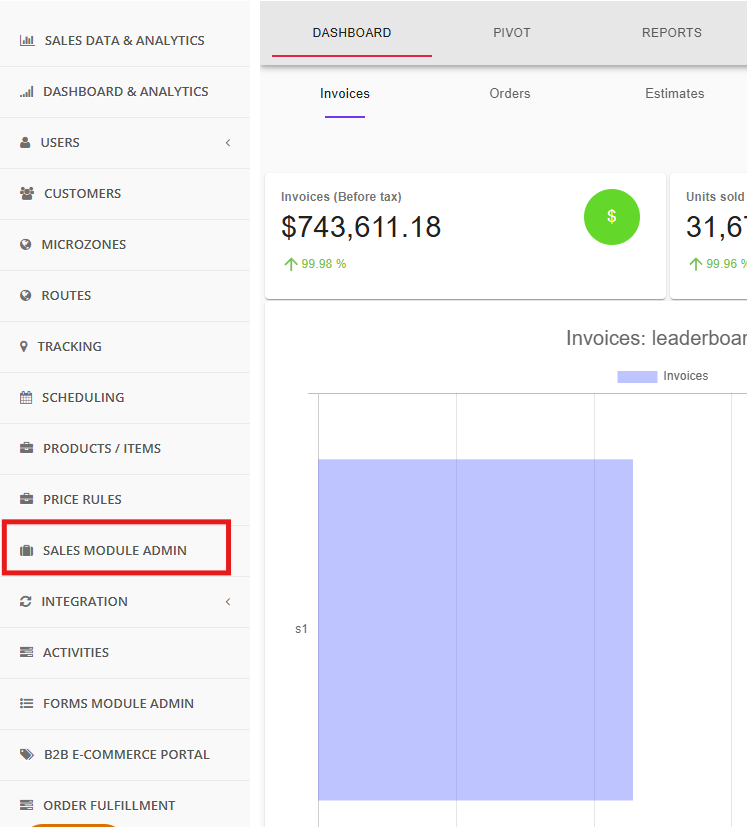Click the Dashboard & Analytics signal-bars icon

click(27, 92)
